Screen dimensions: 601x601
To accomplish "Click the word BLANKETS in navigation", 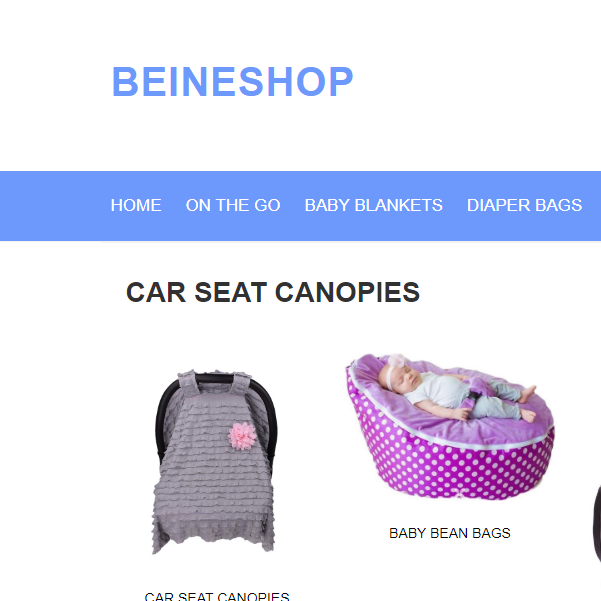I will click(x=399, y=205).
